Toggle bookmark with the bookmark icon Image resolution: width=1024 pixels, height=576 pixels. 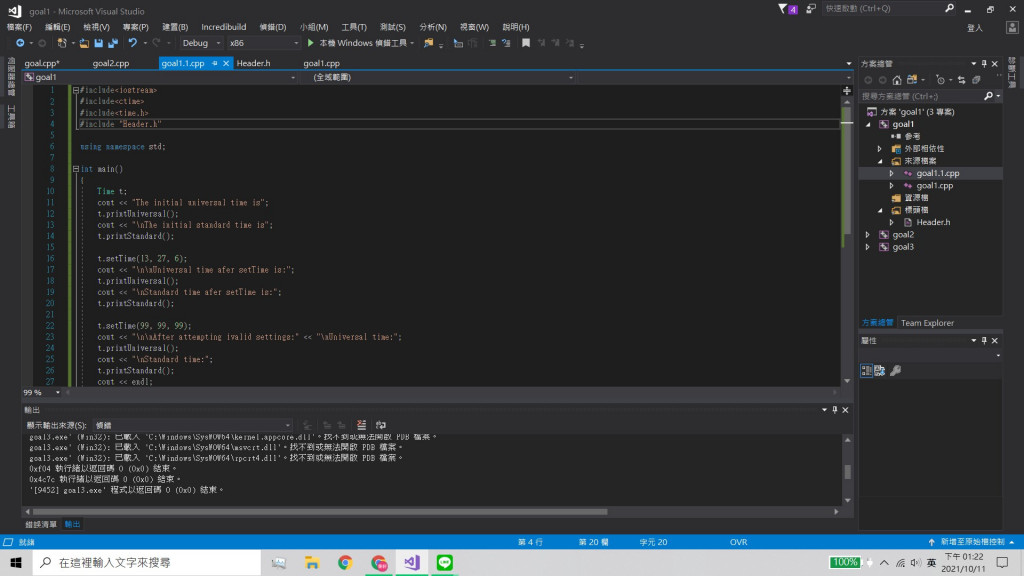(526, 43)
